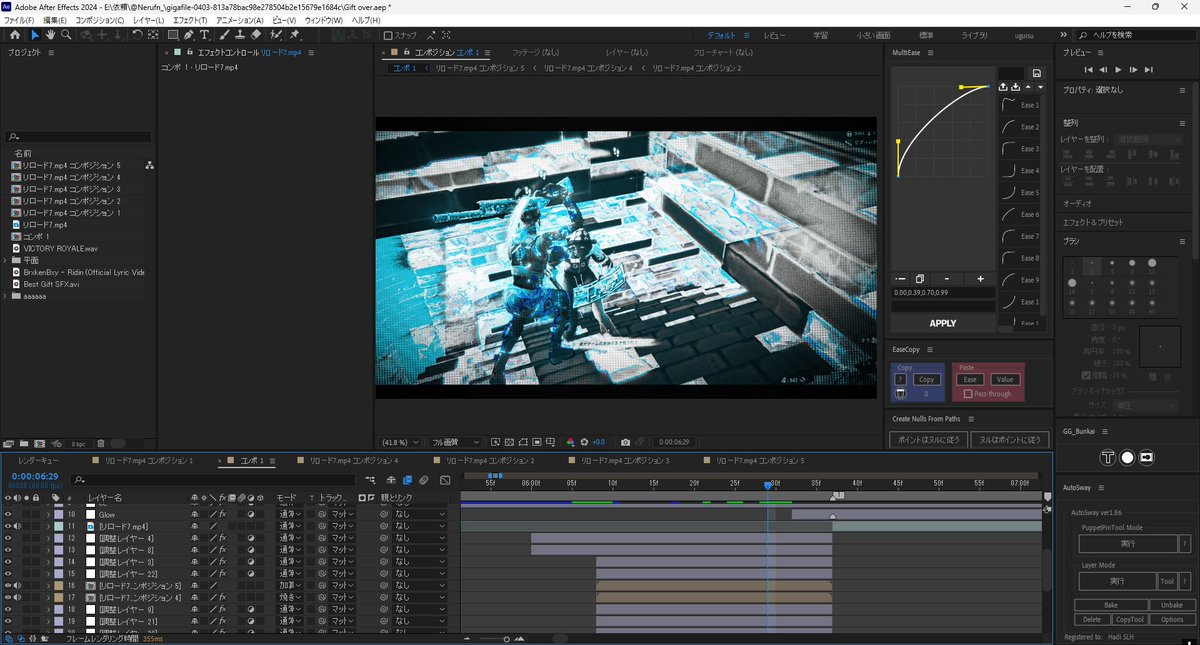The image size is (1200, 645).
Task: Hide the Glow layer with its eye icon
Action: click(x=8, y=514)
